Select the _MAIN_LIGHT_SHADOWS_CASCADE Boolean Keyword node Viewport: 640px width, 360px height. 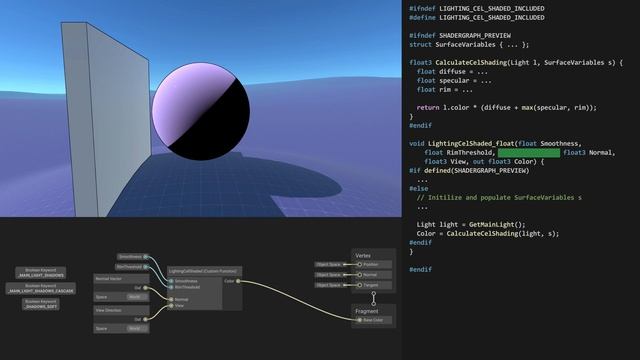40,289
